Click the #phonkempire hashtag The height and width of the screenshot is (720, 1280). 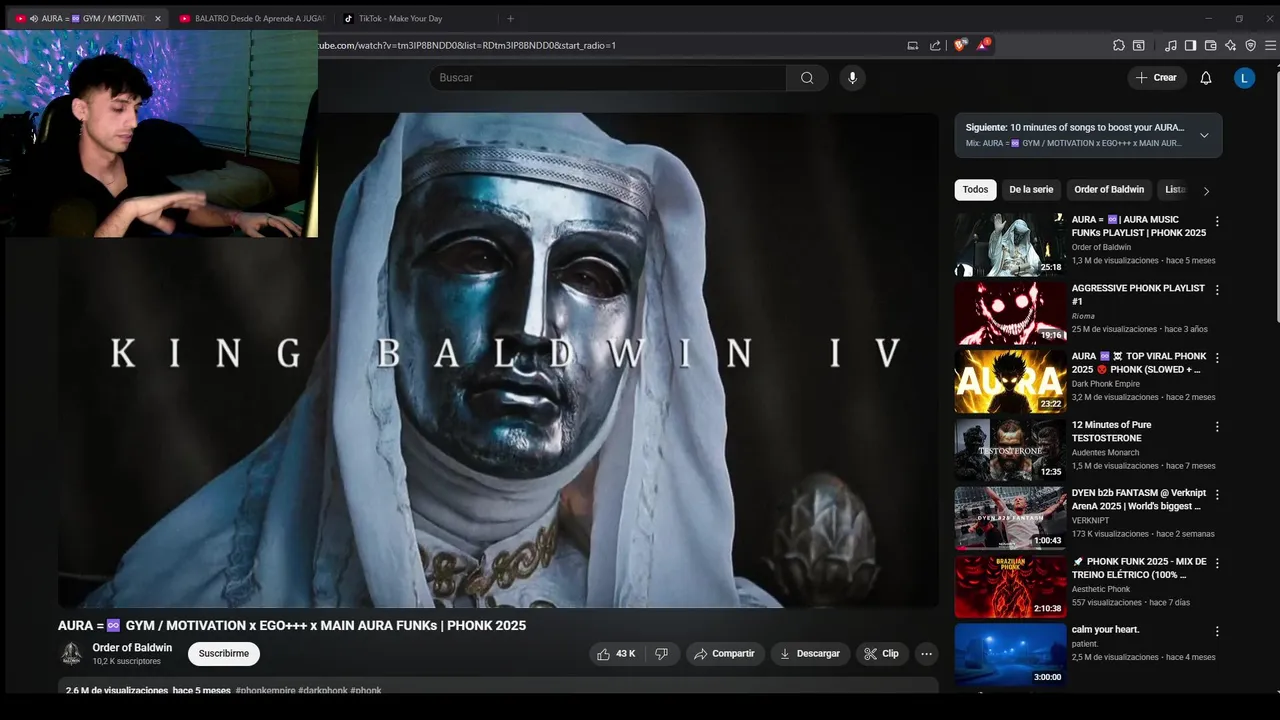[x=264, y=690]
